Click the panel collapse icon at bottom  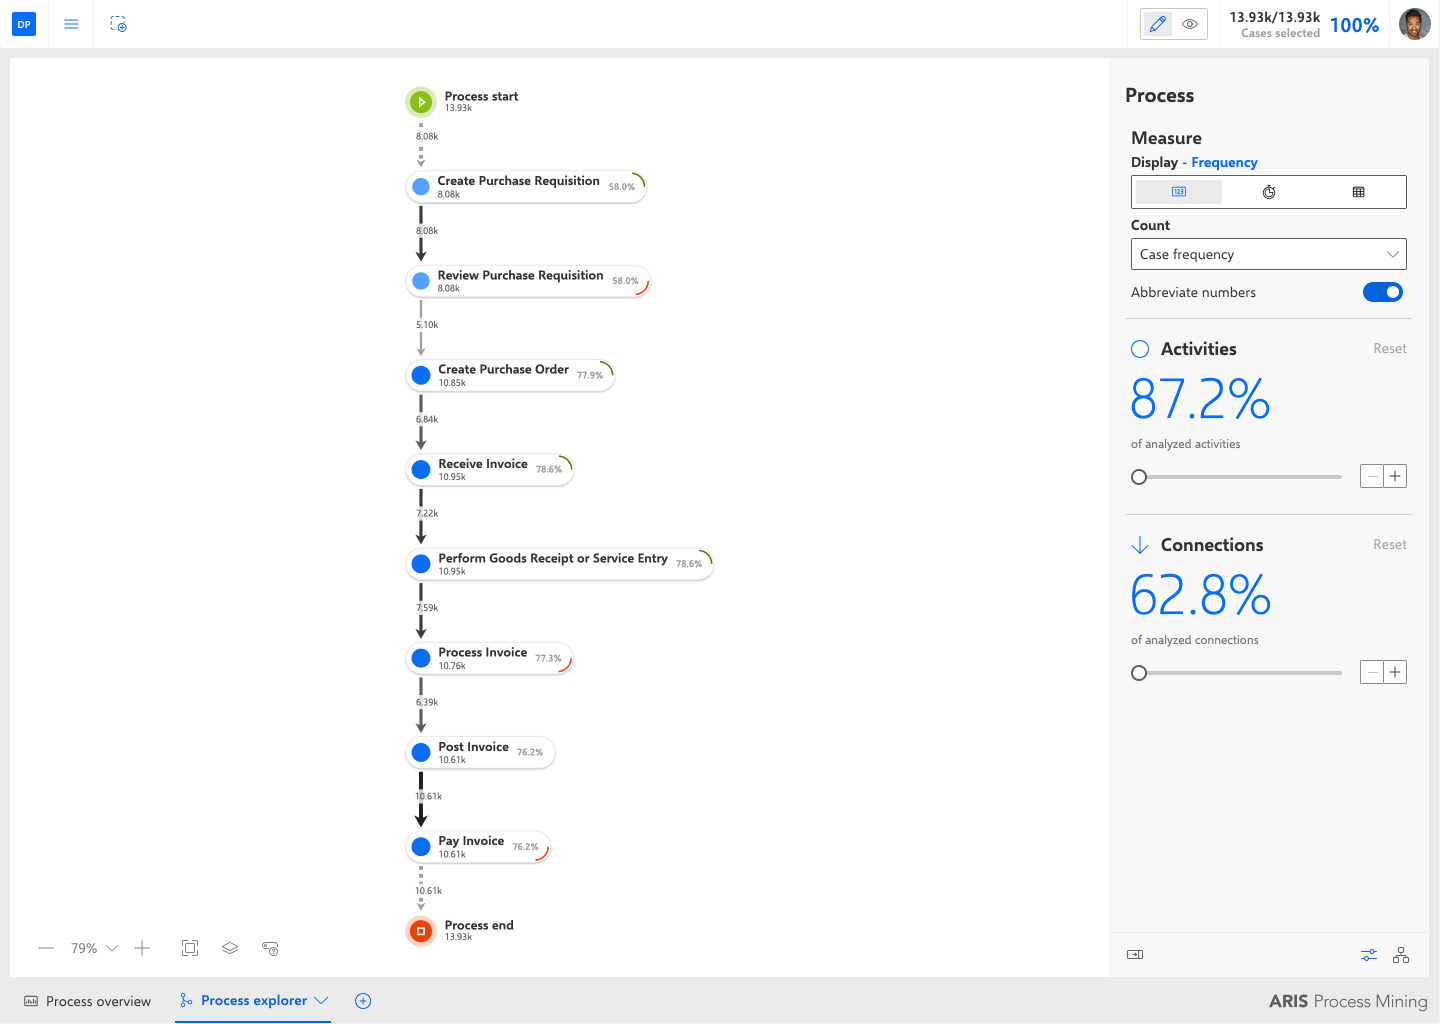(x=1135, y=954)
